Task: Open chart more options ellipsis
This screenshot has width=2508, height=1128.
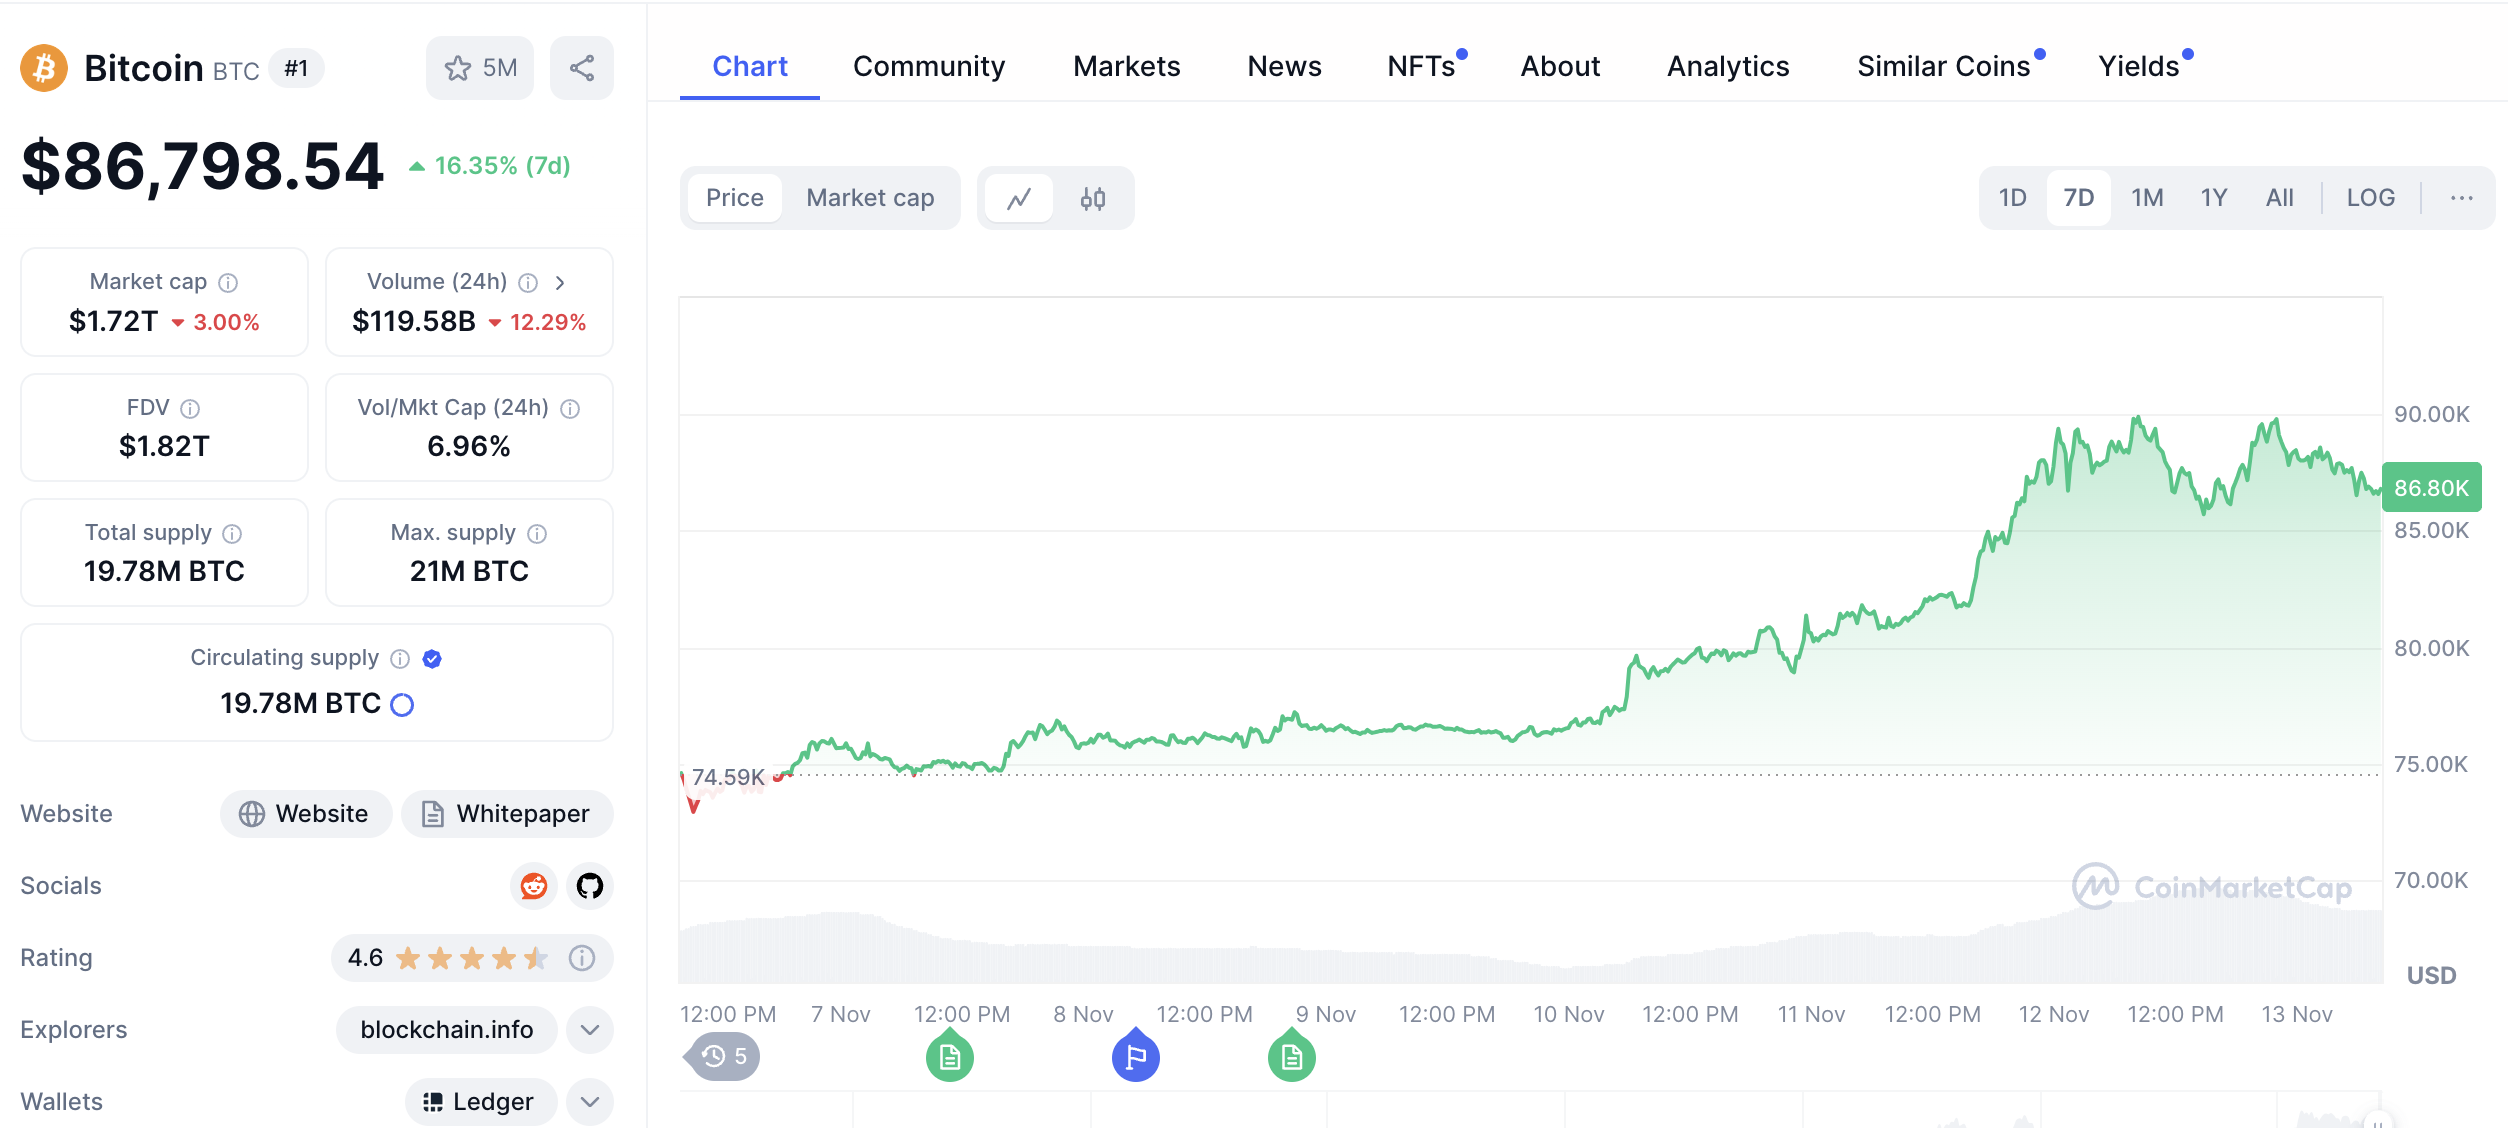Action: pyautogui.click(x=2462, y=198)
